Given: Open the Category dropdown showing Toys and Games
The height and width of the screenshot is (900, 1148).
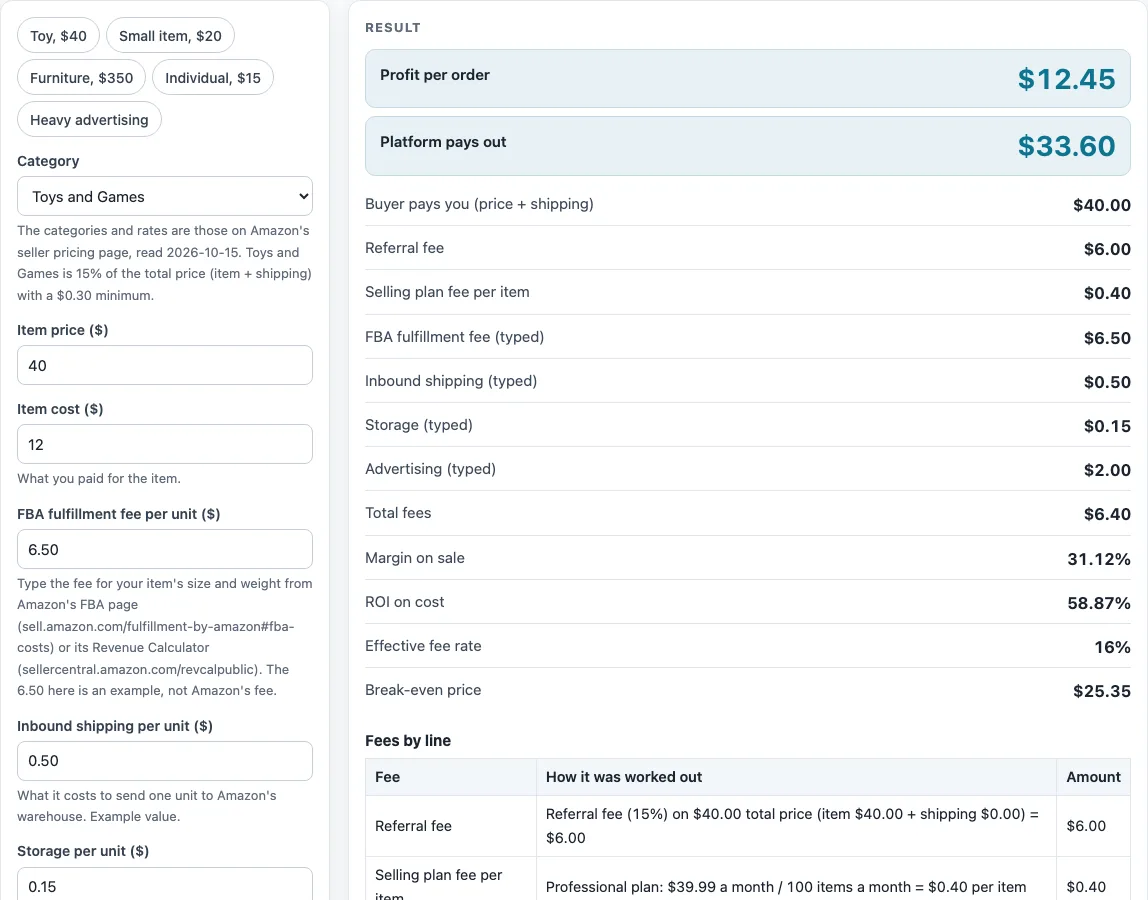Looking at the screenshot, I should click(x=165, y=196).
